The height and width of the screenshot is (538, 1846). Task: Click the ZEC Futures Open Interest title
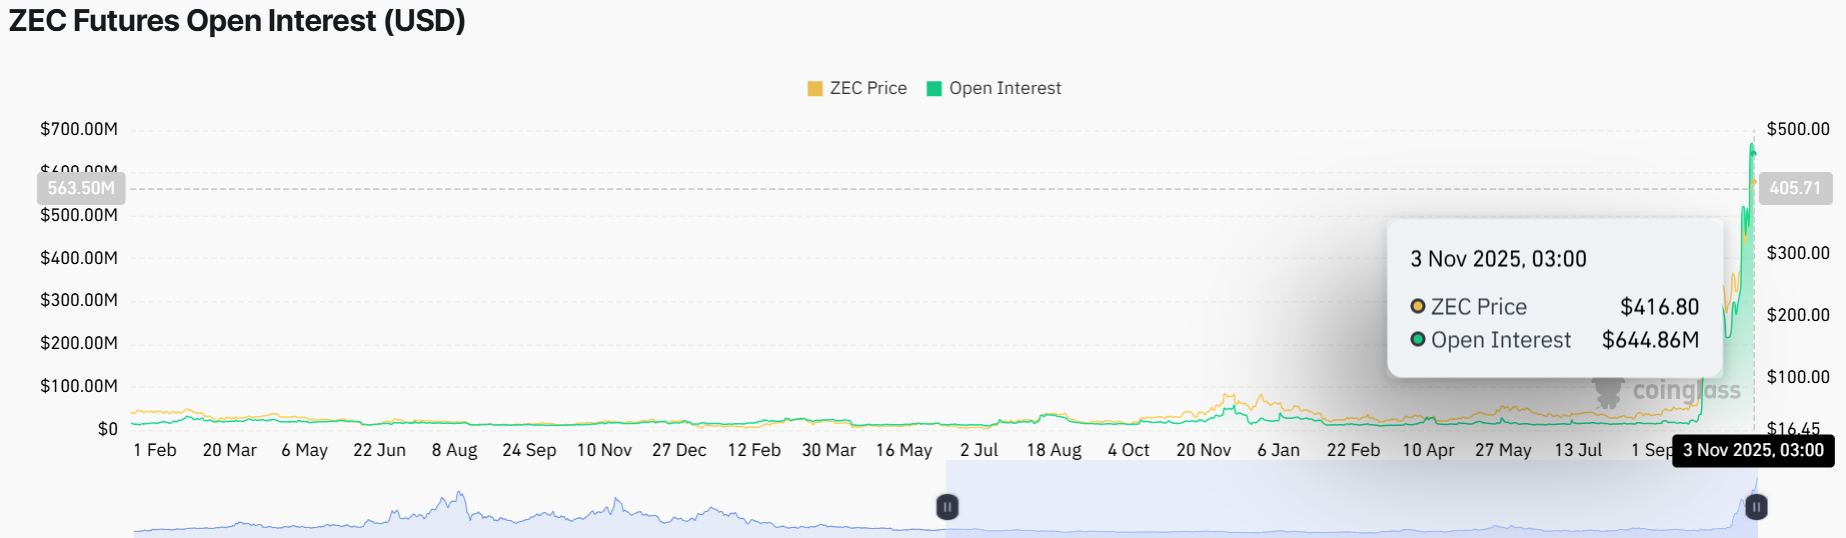[237, 21]
